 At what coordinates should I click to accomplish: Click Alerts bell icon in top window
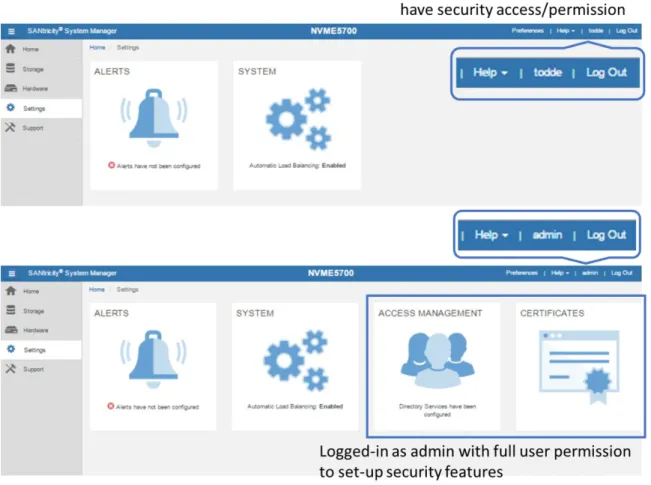[x=154, y=118]
